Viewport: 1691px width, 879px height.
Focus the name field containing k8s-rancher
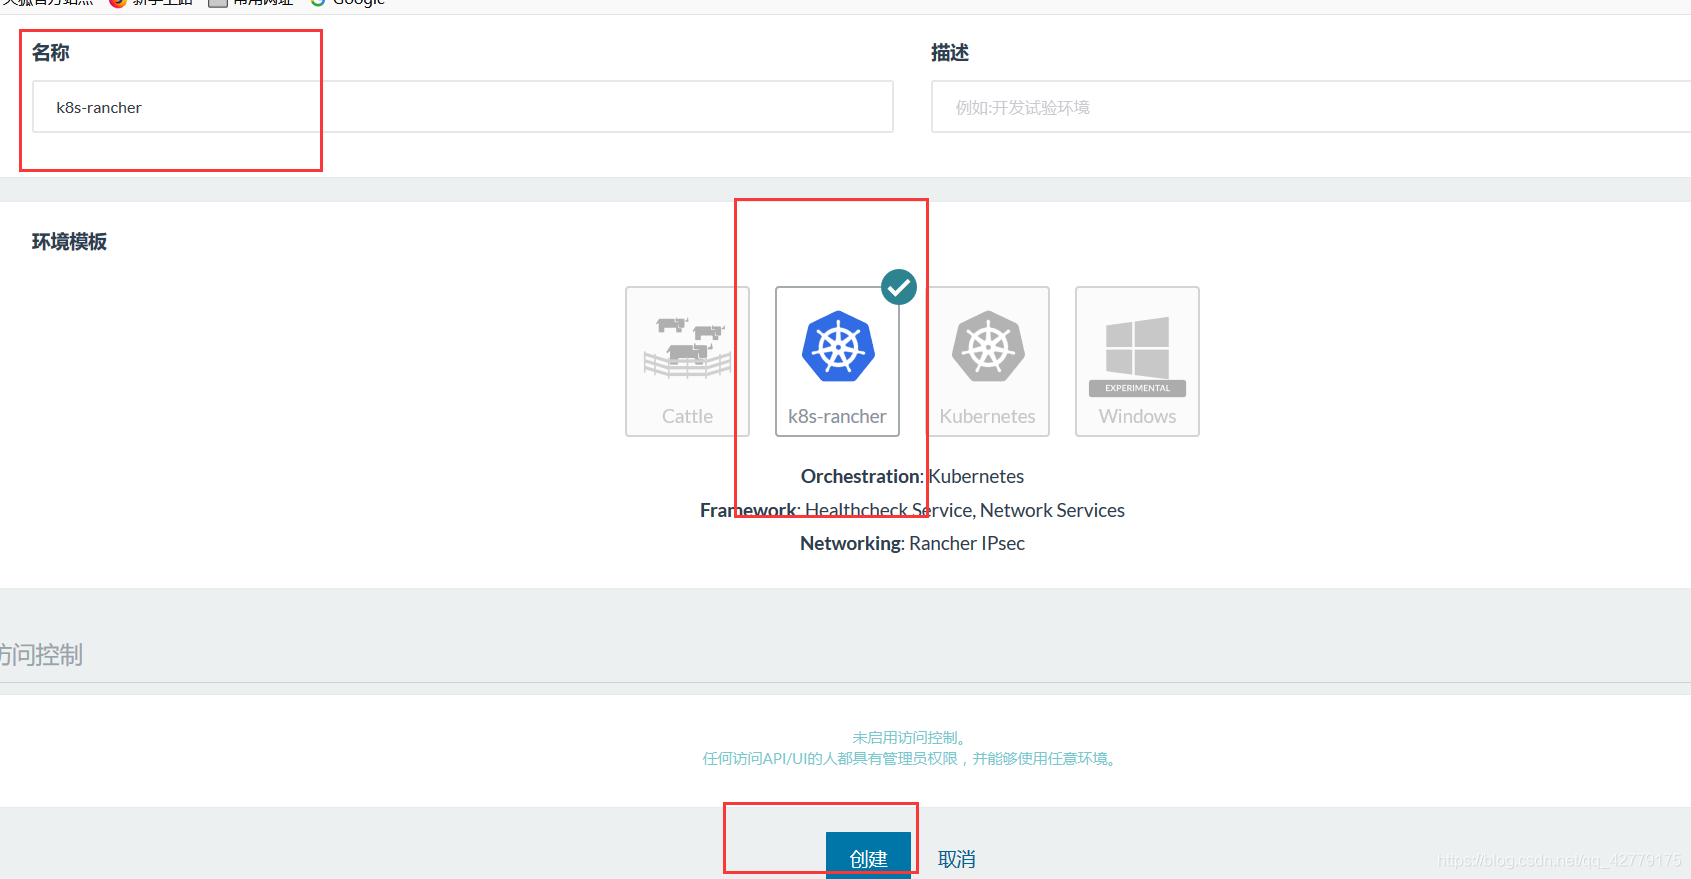coord(463,107)
